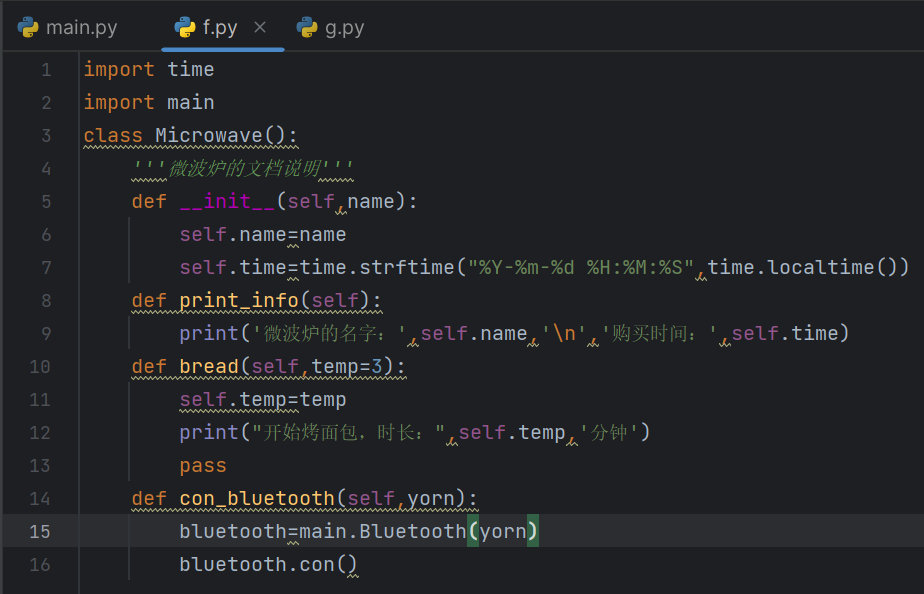Click the Python file icon on g.py tab
The height and width of the screenshot is (594, 924).
[308, 27]
